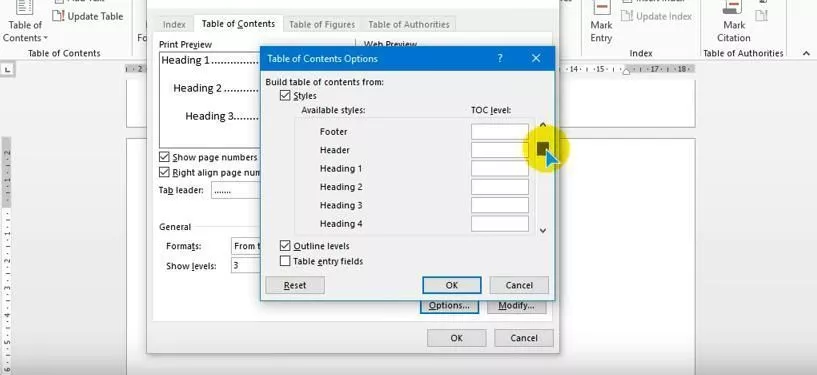Click the Reset button
Image resolution: width=817 pixels, height=375 pixels.
[295, 285]
